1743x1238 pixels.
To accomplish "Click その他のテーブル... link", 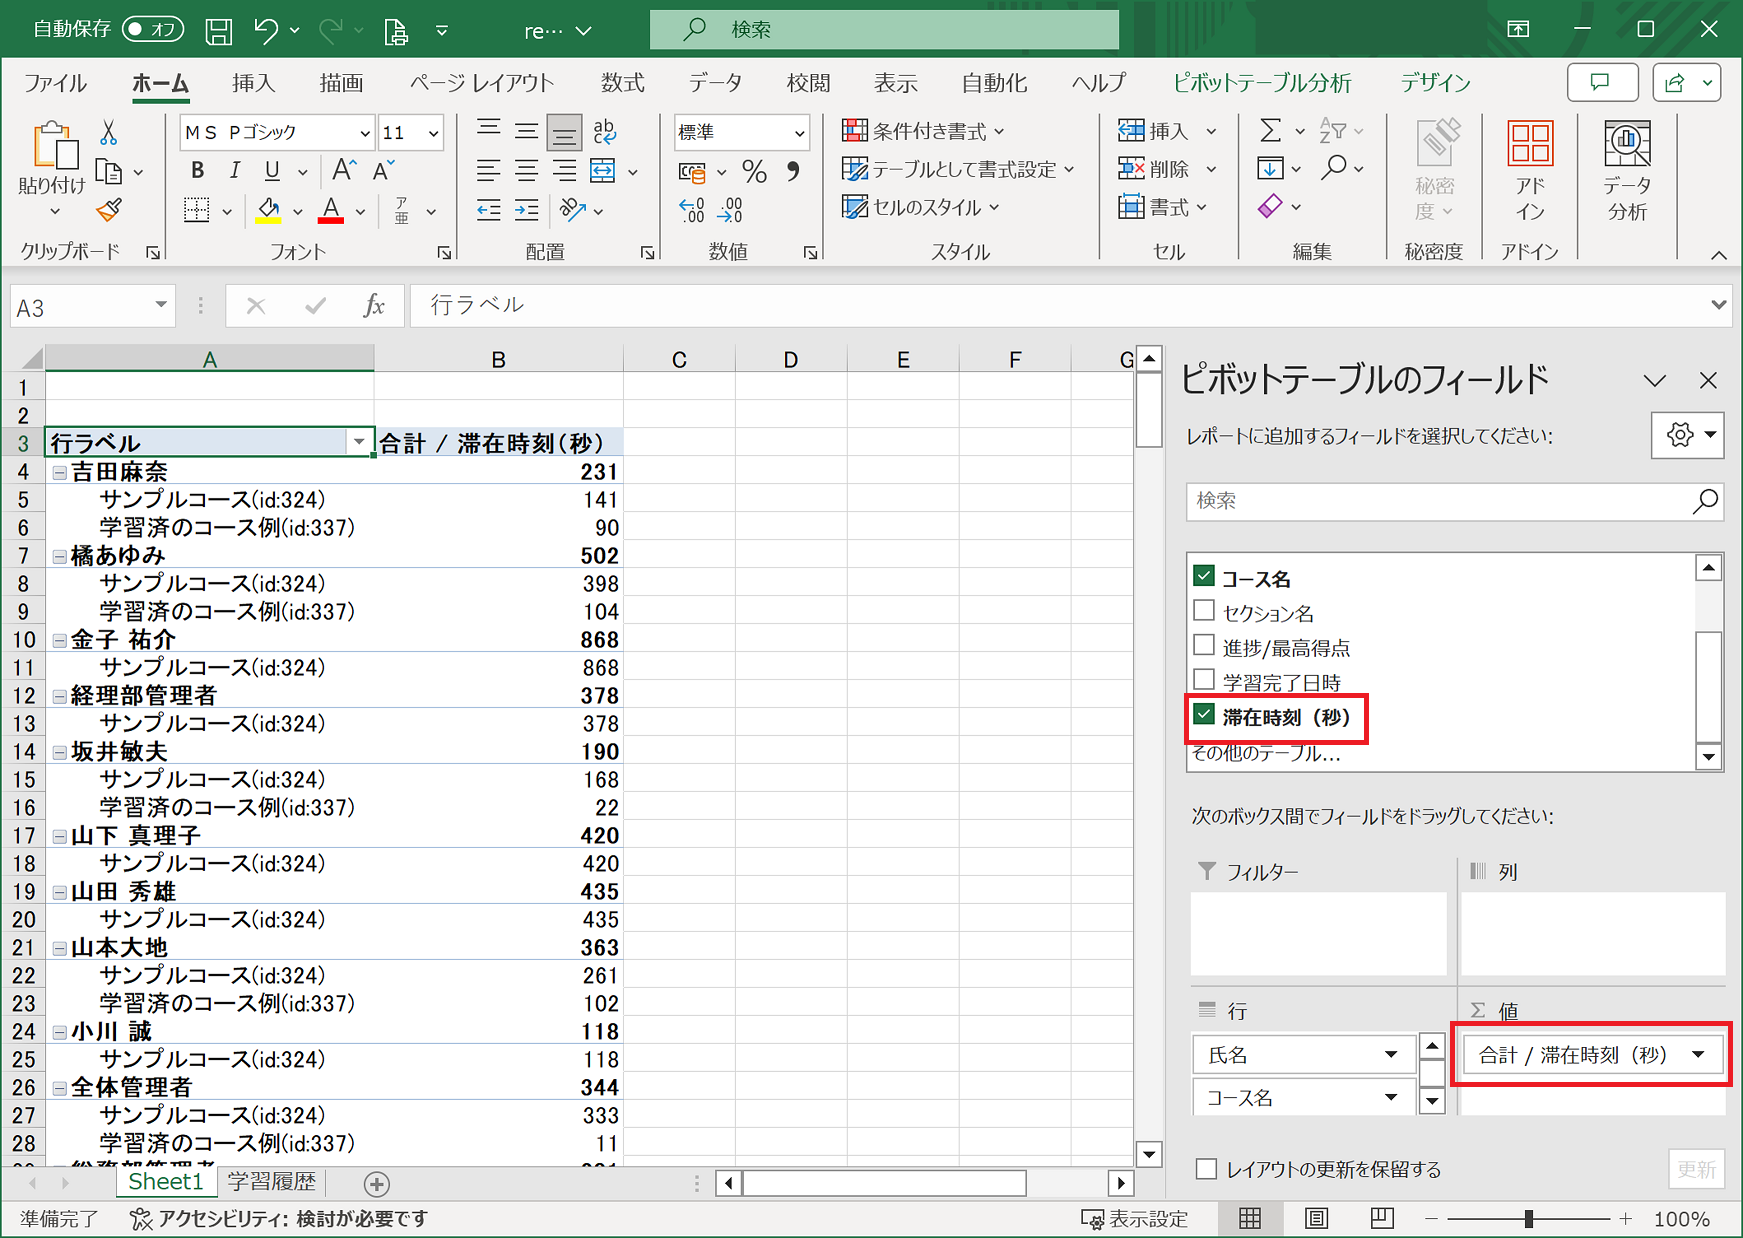I will (x=1266, y=754).
